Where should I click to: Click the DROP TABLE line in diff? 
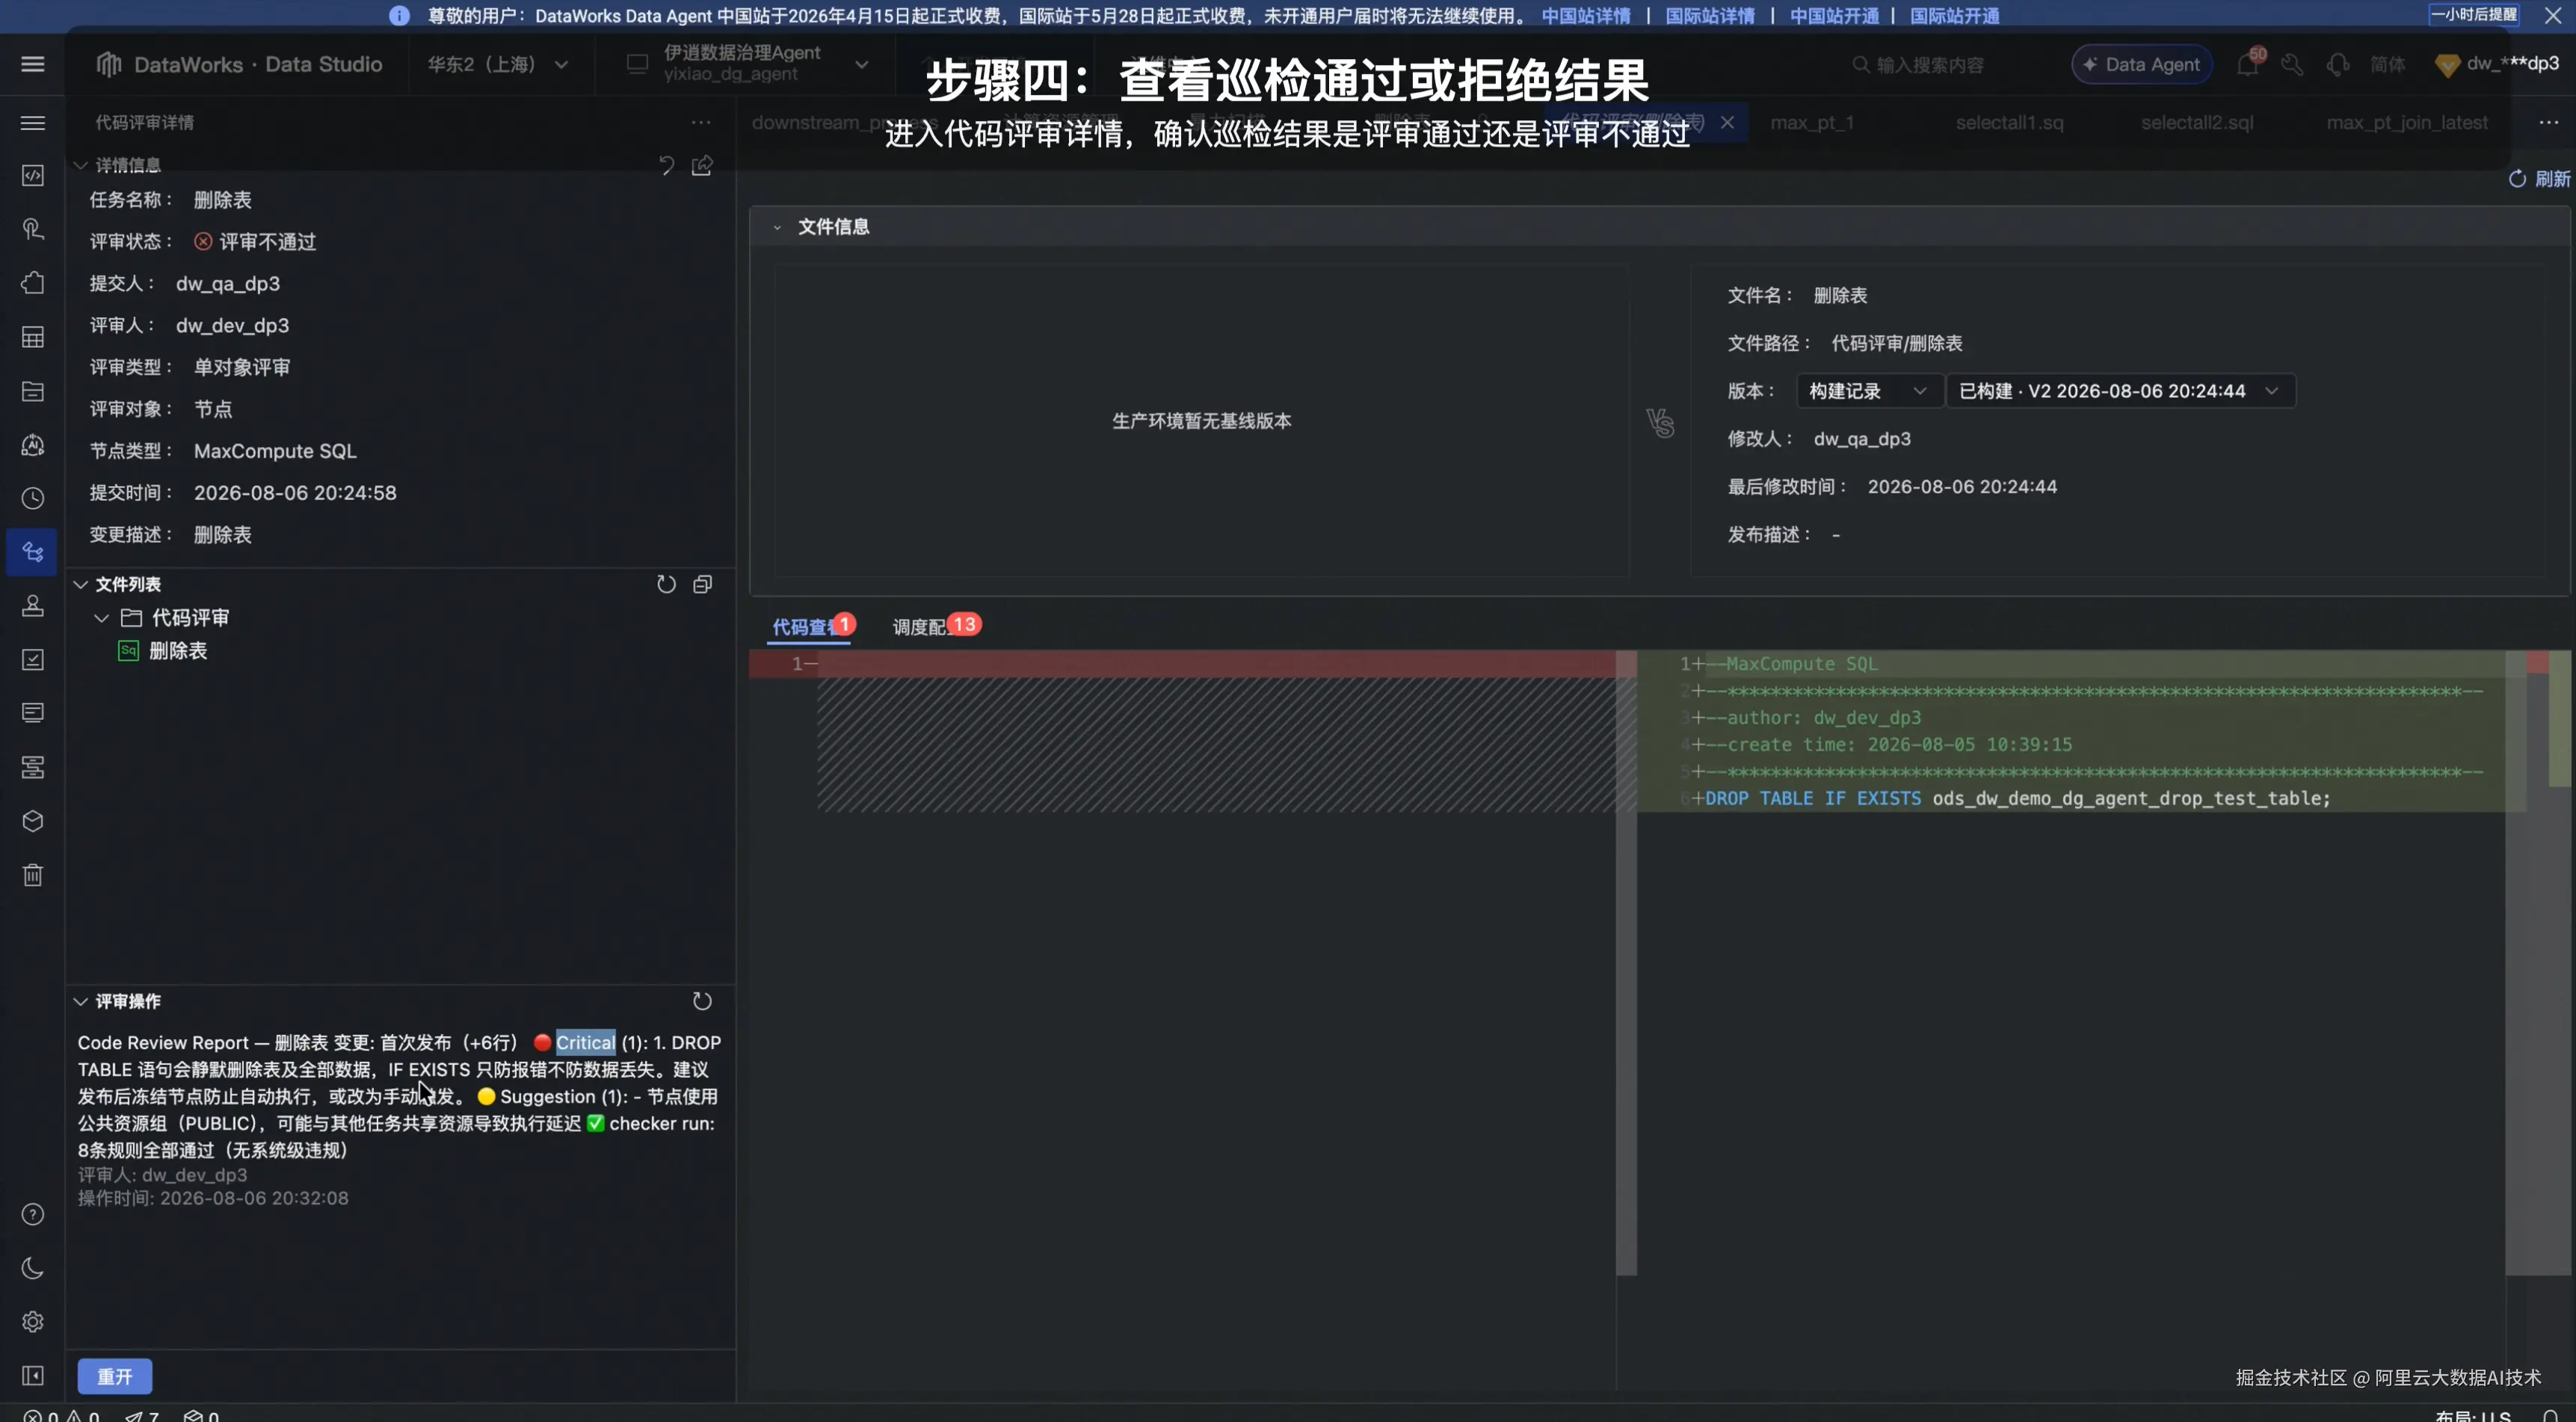click(x=2018, y=798)
